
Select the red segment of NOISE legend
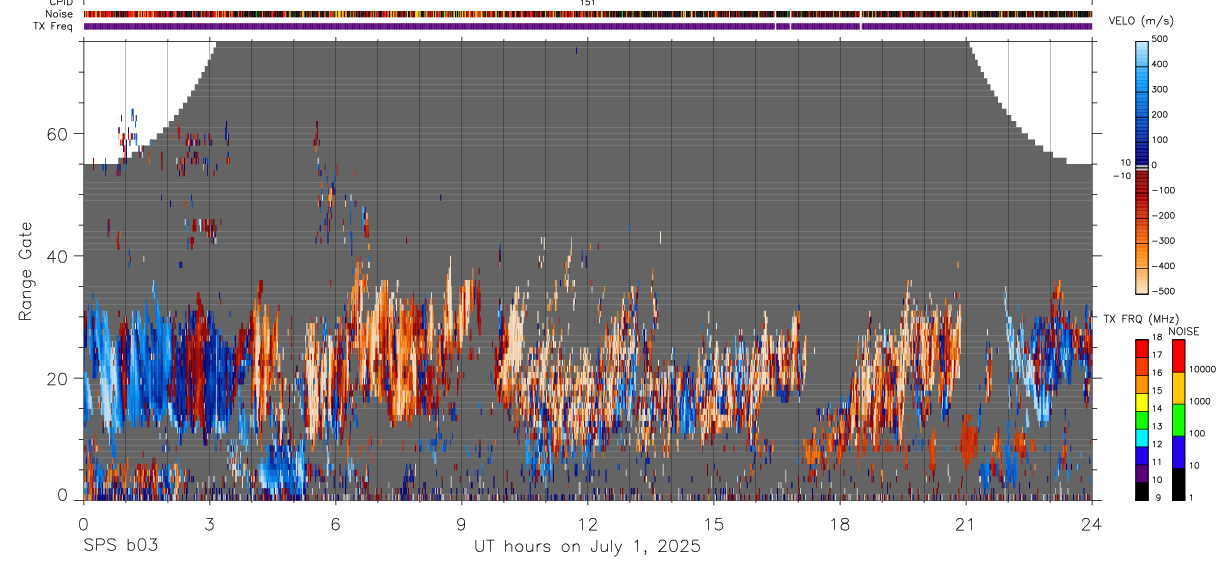pyautogui.click(x=1178, y=356)
